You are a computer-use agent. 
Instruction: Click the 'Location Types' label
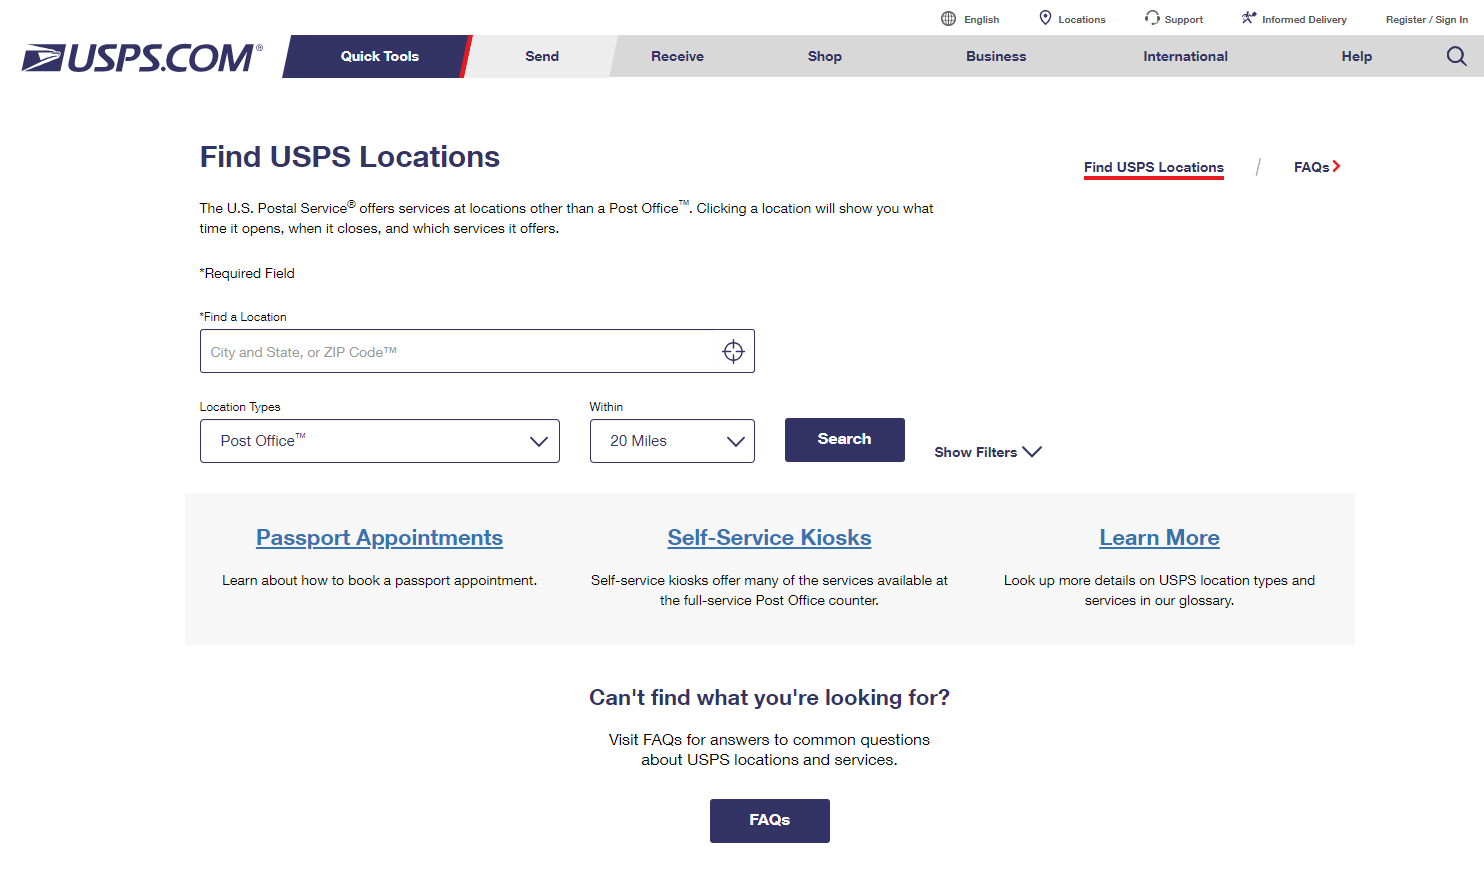(240, 407)
